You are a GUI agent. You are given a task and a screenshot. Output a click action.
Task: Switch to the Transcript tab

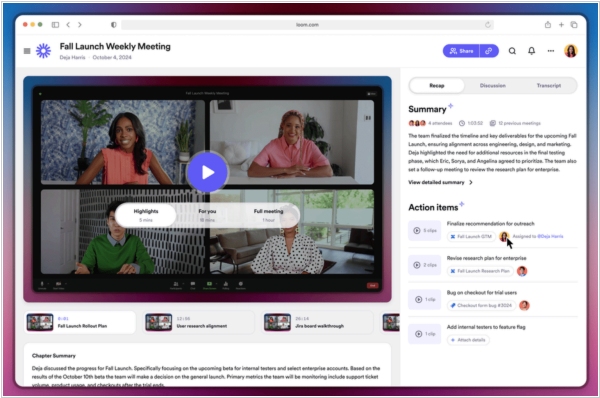(x=548, y=86)
